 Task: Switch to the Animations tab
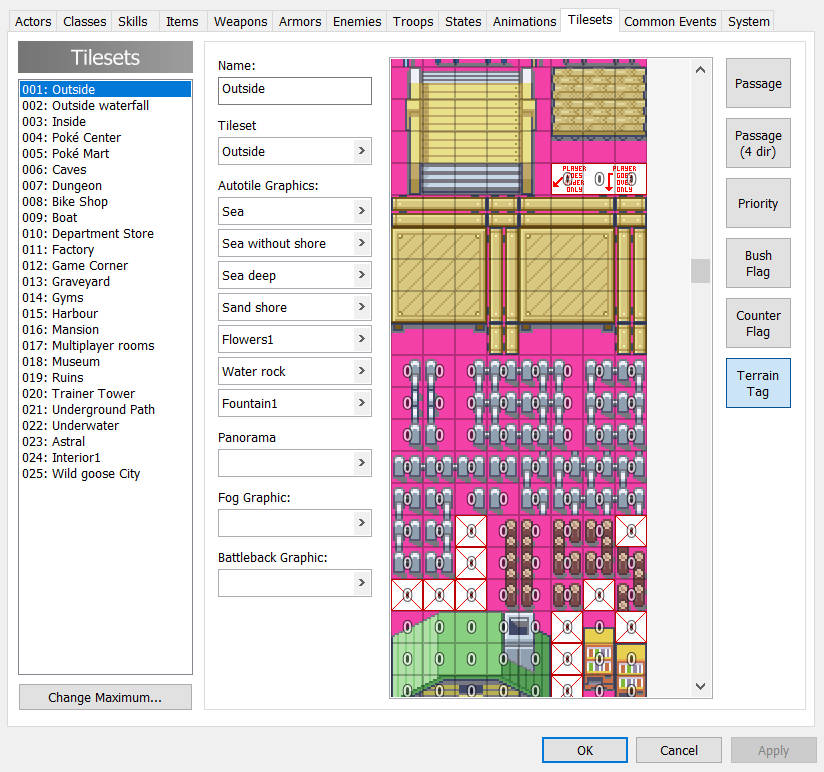524,22
